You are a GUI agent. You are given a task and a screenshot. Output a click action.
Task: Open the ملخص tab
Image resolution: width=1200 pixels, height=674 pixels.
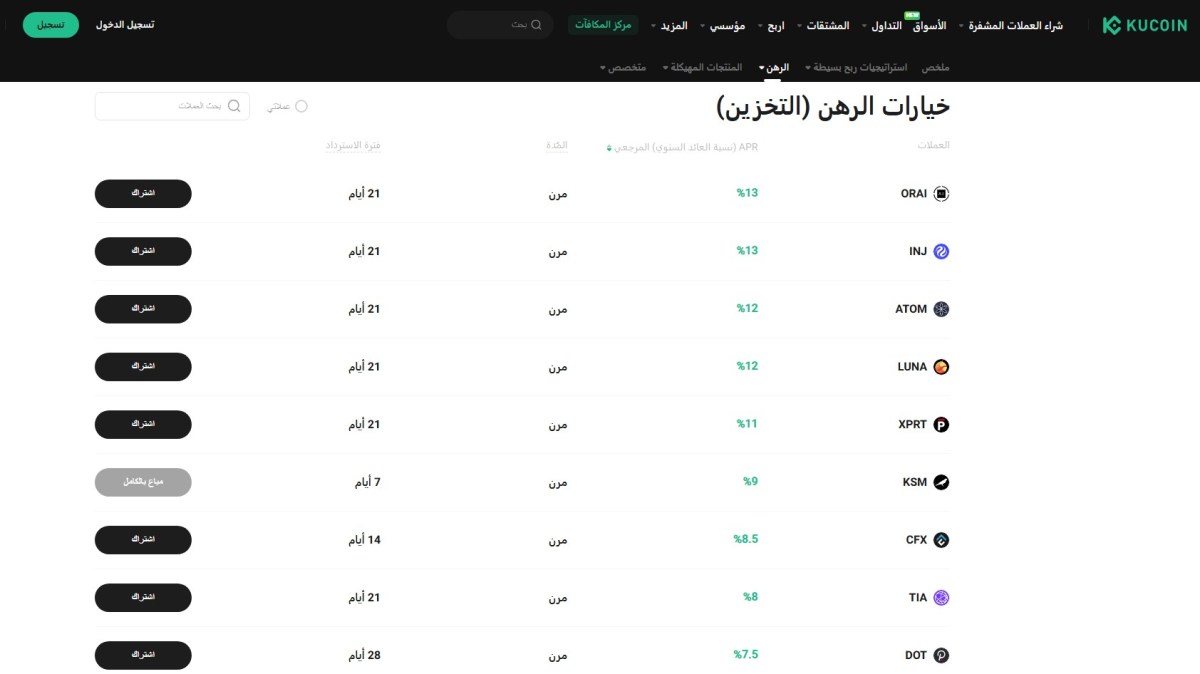tap(936, 67)
